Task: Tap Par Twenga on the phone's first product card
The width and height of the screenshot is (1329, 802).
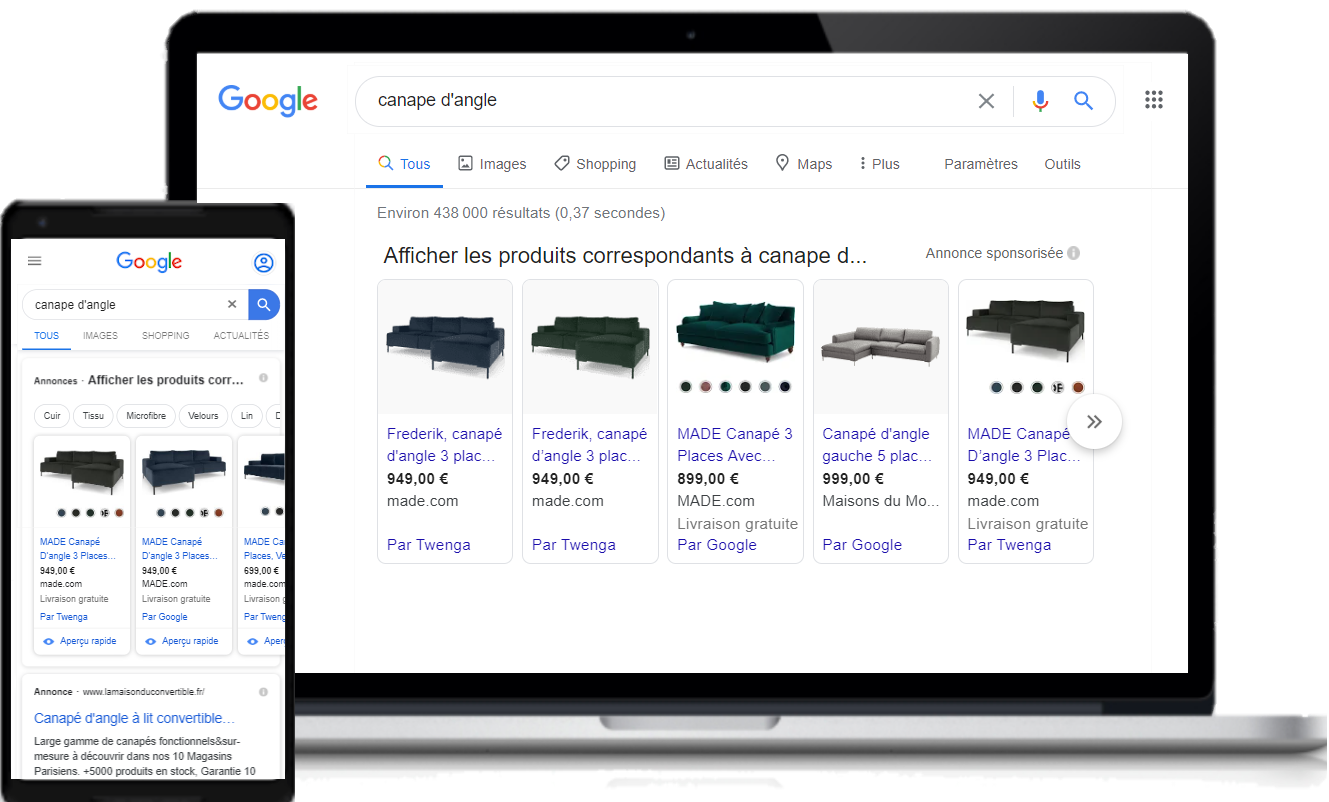Action: pyautogui.click(x=64, y=617)
